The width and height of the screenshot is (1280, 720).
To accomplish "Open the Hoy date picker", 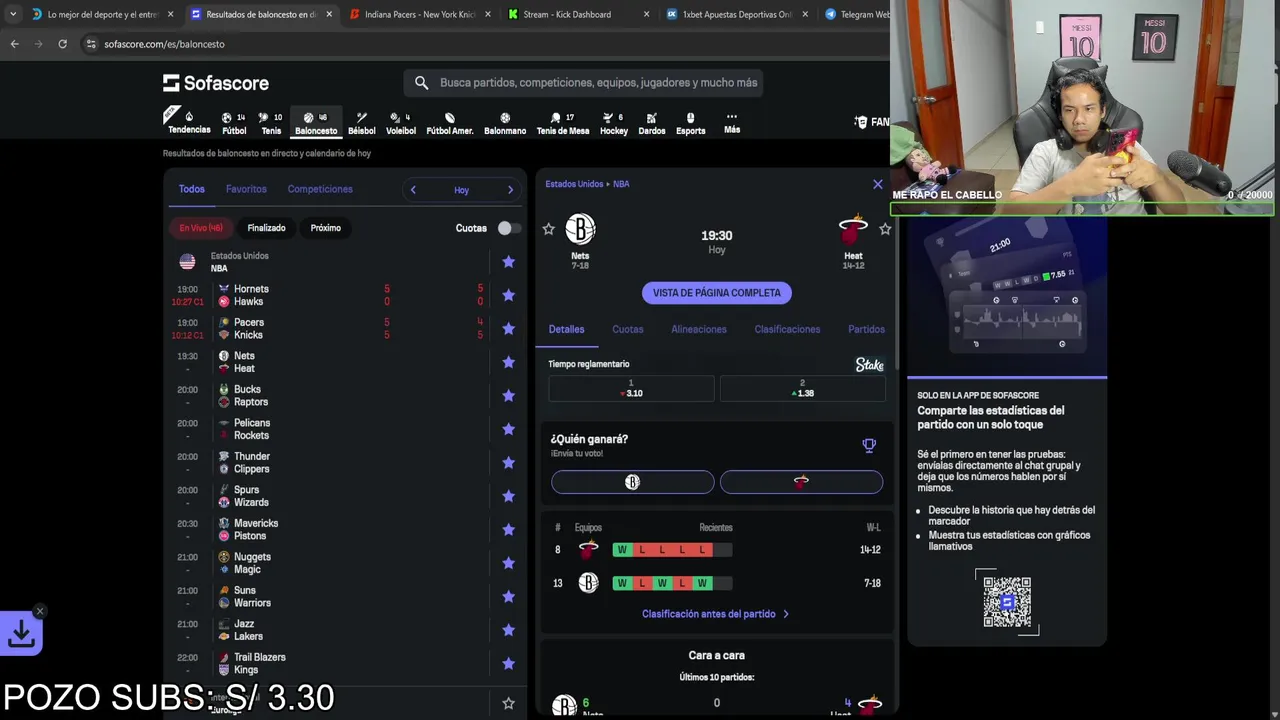I will pos(461,190).
